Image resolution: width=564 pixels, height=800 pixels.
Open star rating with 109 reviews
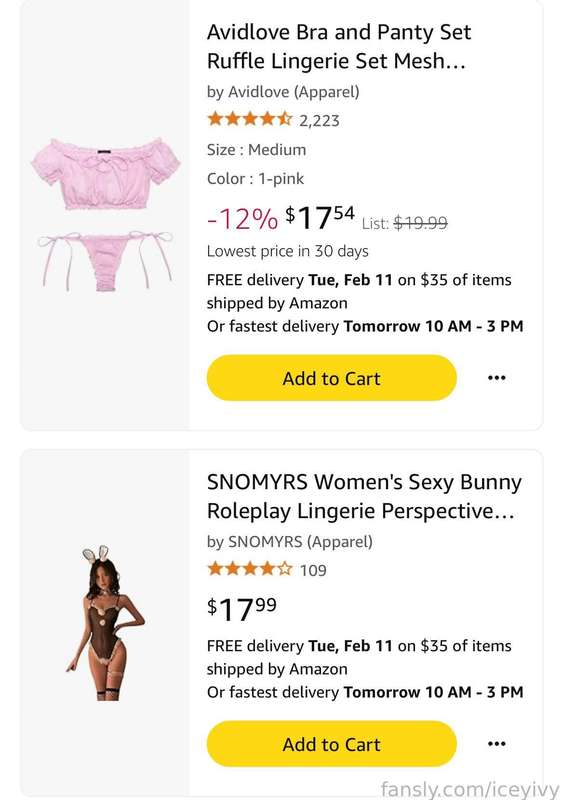pos(250,569)
